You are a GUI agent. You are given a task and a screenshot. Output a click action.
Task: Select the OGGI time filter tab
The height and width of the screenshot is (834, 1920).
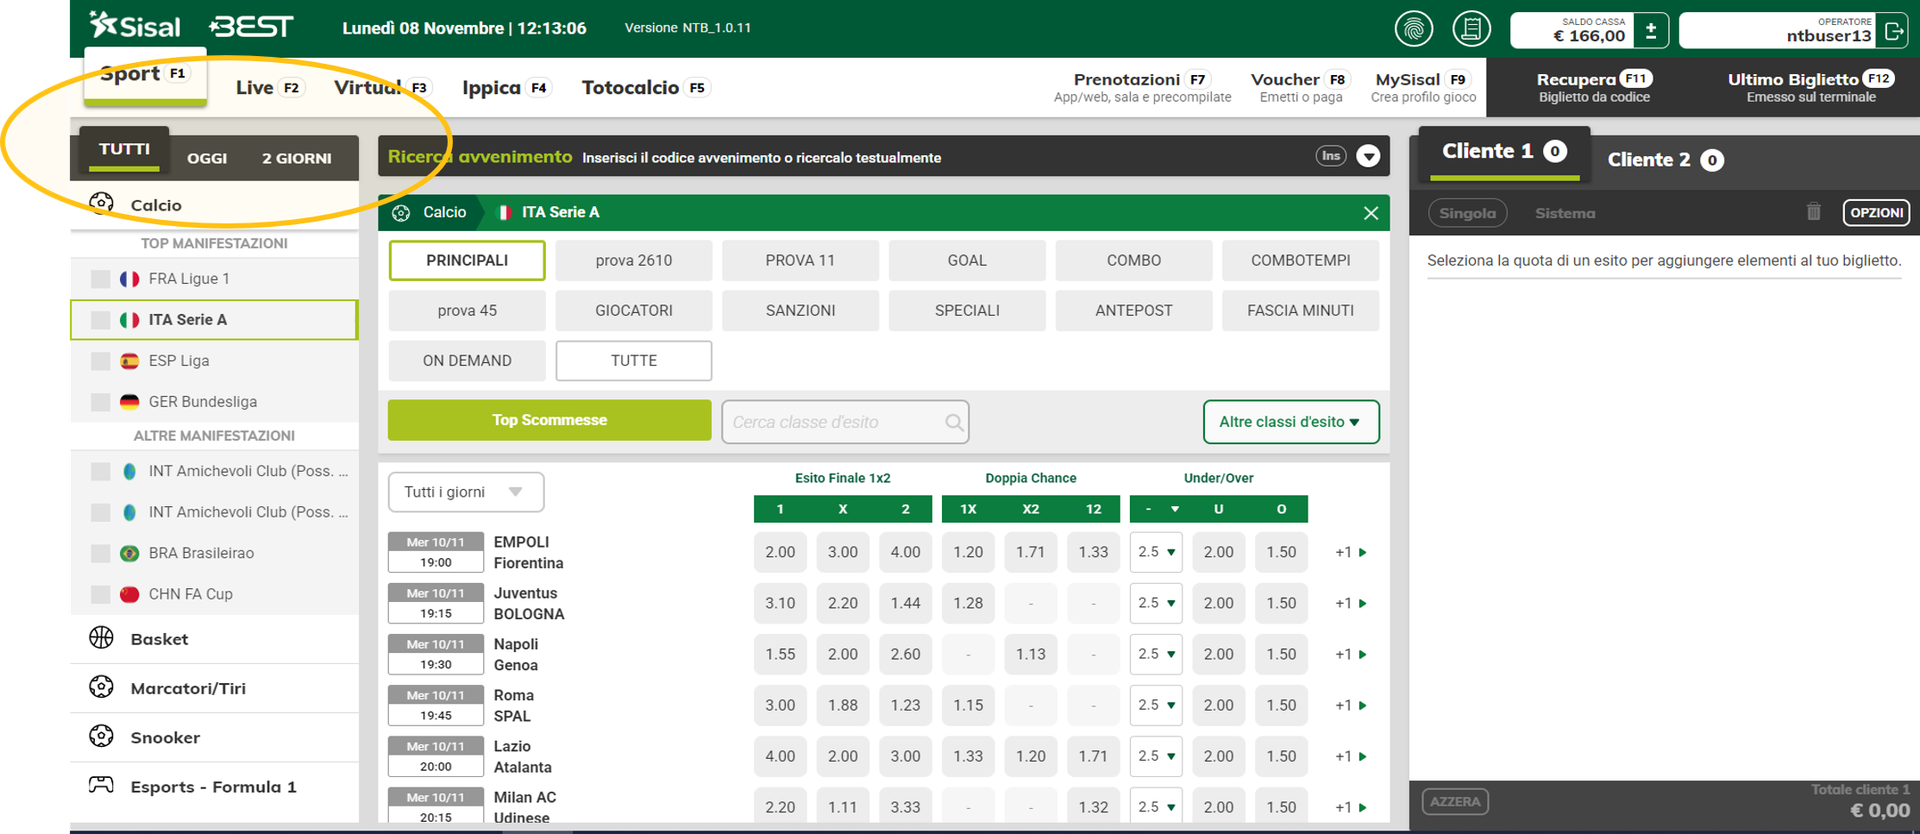(207, 158)
